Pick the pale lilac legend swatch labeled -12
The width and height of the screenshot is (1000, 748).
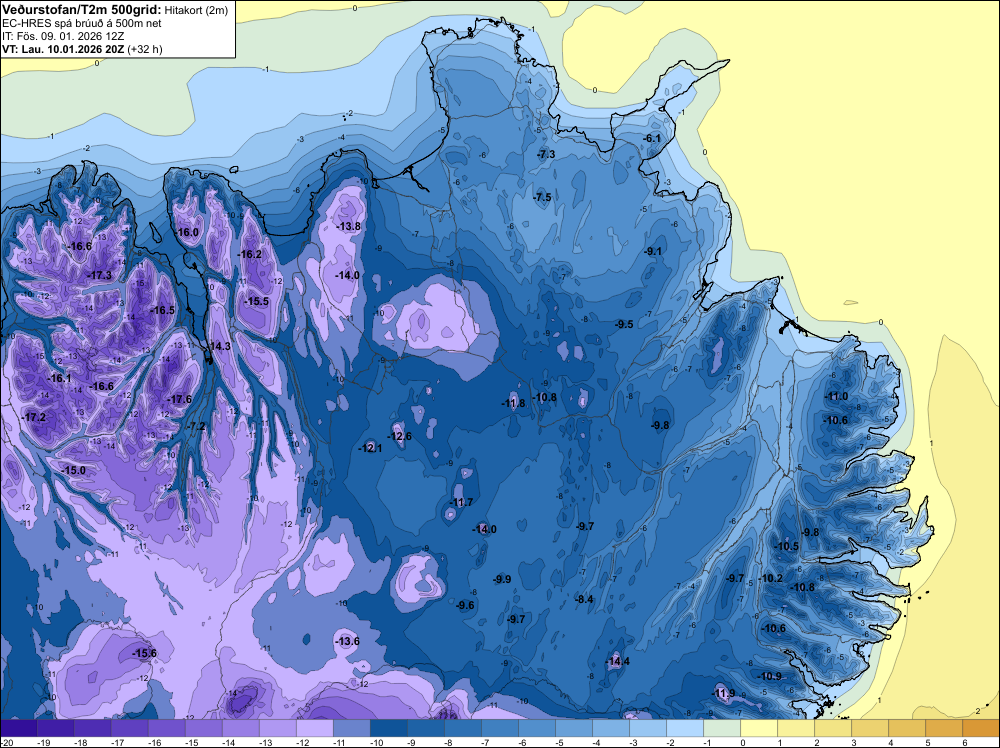[314, 728]
